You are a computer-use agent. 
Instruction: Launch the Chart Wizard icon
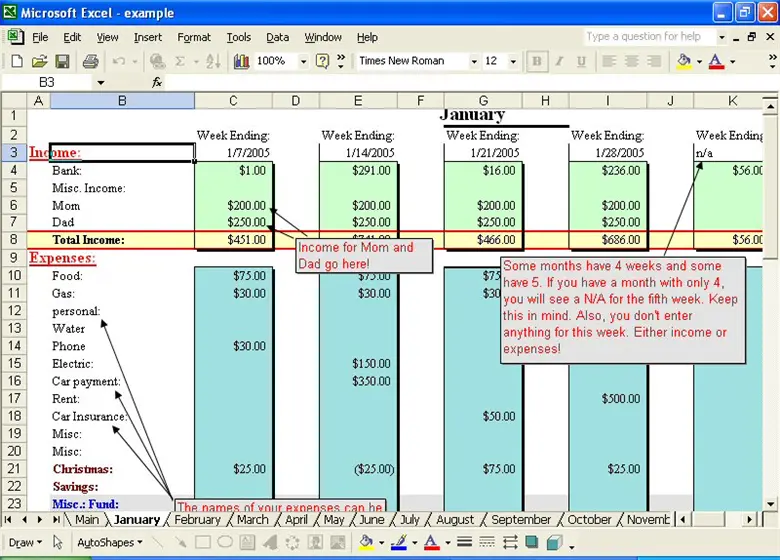click(x=241, y=61)
